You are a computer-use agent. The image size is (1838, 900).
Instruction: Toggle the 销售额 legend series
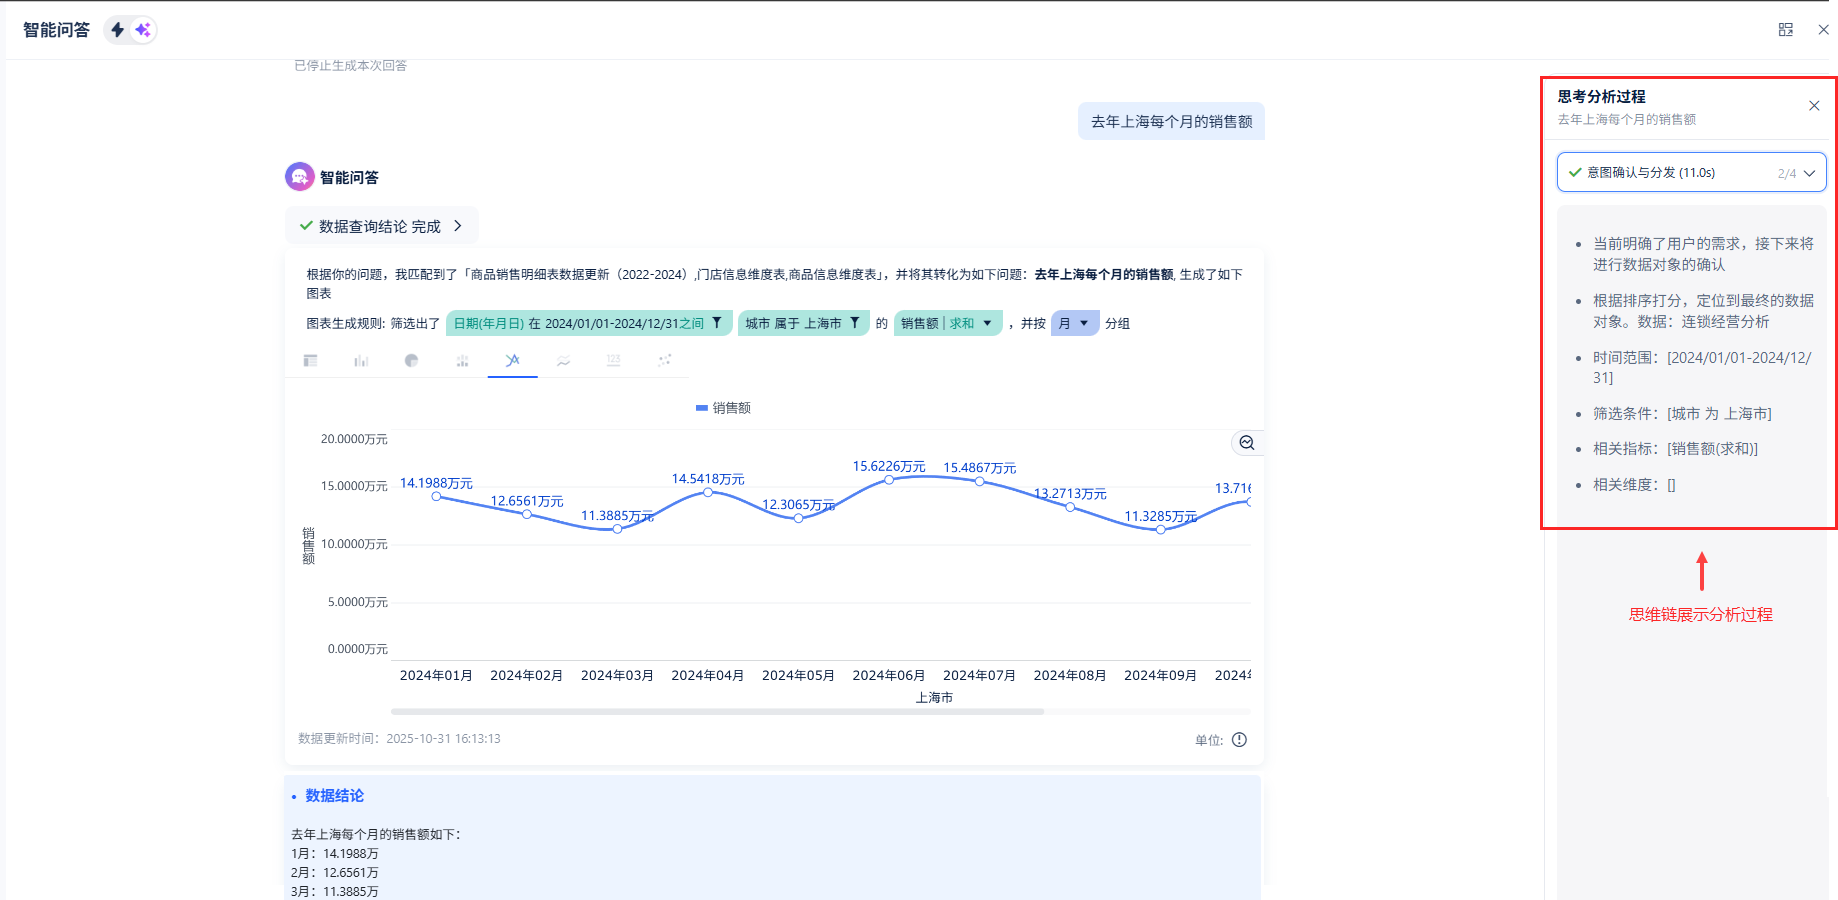point(723,408)
